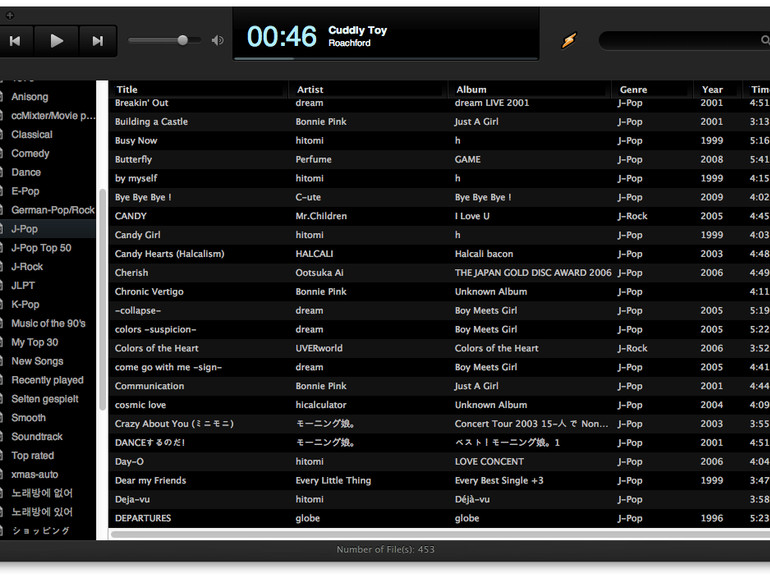Click the magnifier icon in search field
The width and height of the screenshot is (770, 578).
click(765, 40)
